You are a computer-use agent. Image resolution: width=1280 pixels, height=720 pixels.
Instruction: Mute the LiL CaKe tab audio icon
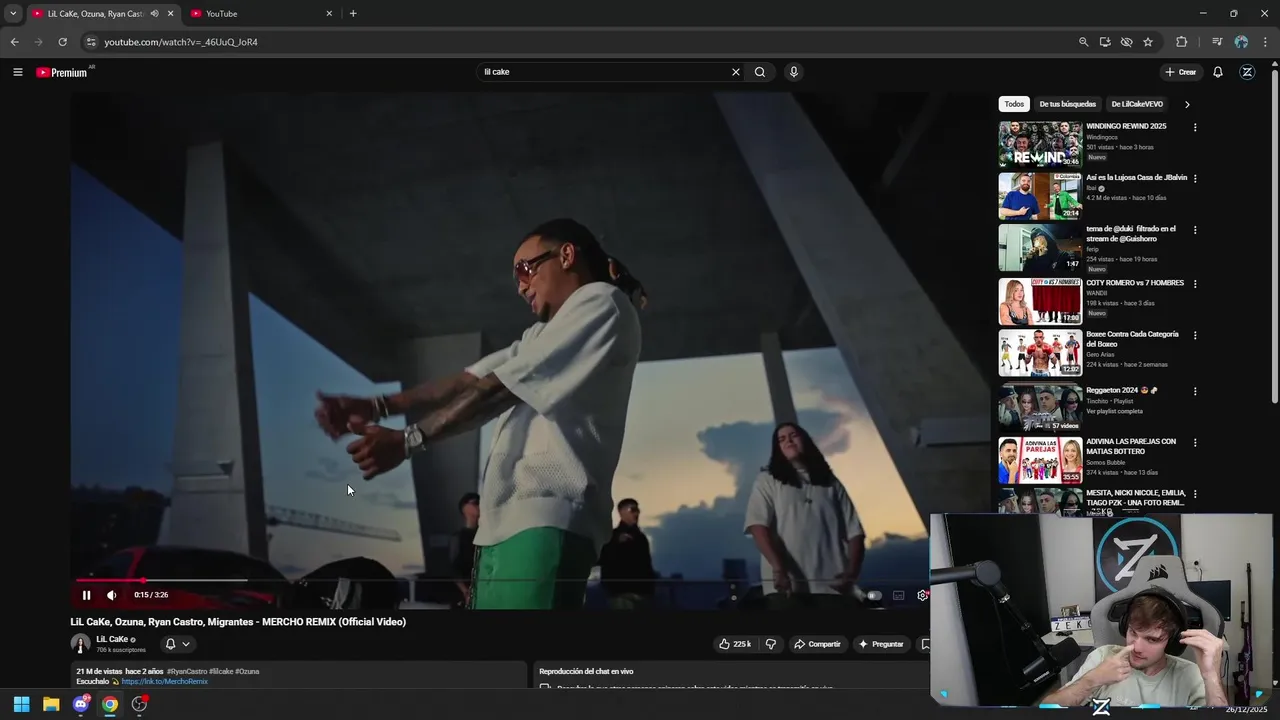[x=154, y=14]
